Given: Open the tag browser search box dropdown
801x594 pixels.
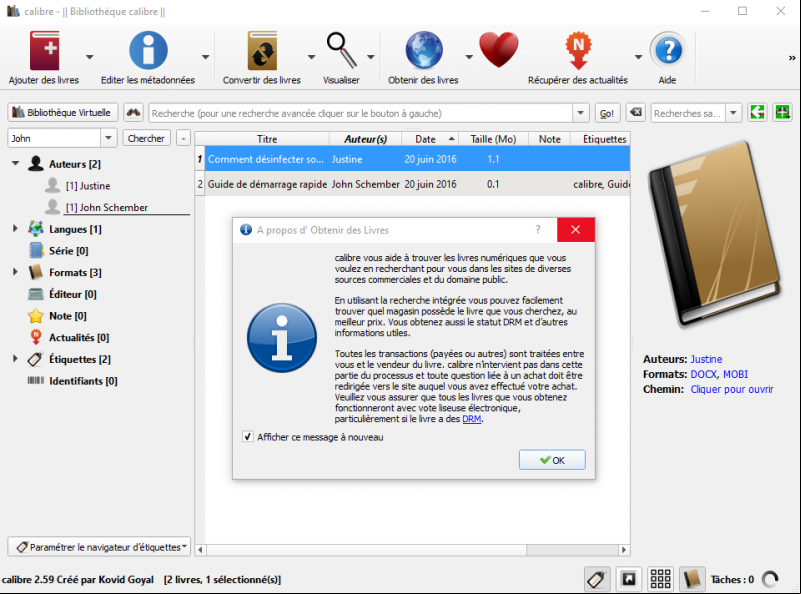Looking at the screenshot, I should (108, 138).
